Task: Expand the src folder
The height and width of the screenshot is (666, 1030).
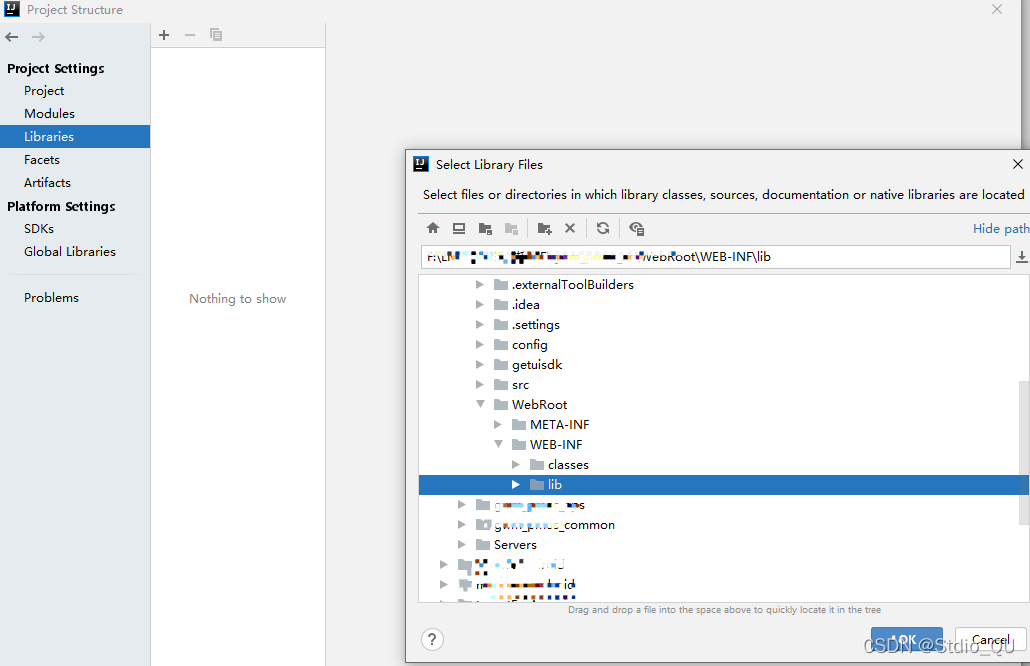Action: (480, 384)
